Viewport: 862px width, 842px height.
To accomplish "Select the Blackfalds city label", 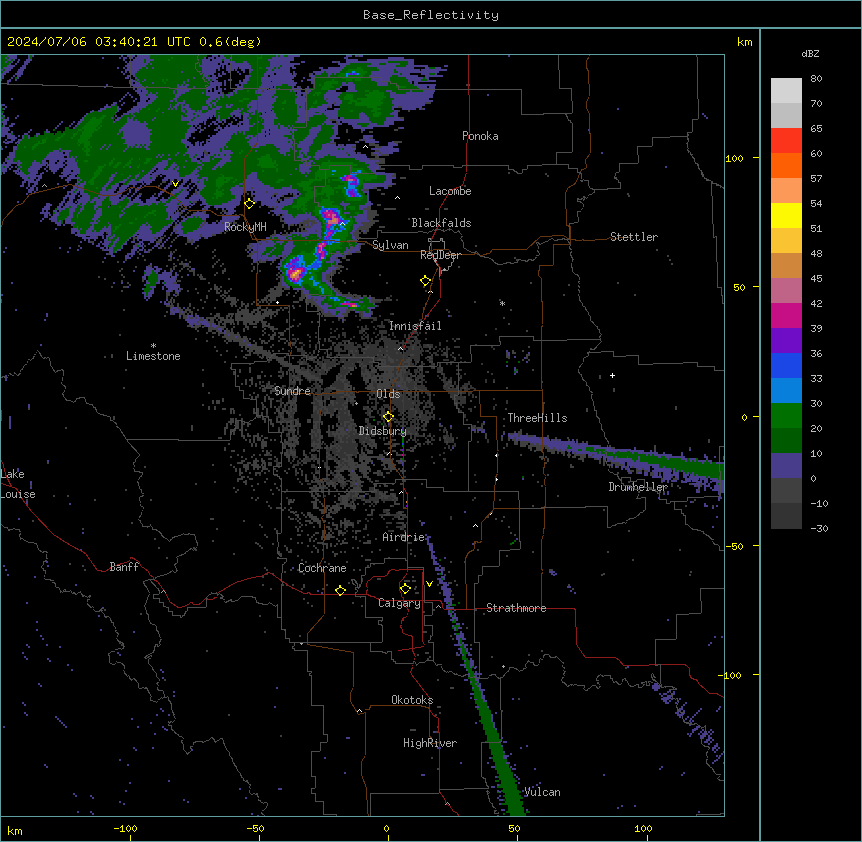I will tap(441, 223).
